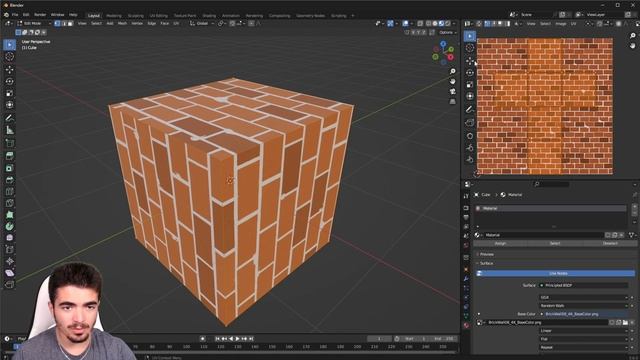The height and width of the screenshot is (360, 640).
Task: Select the Inset Faces tool
Action: point(9,168)
